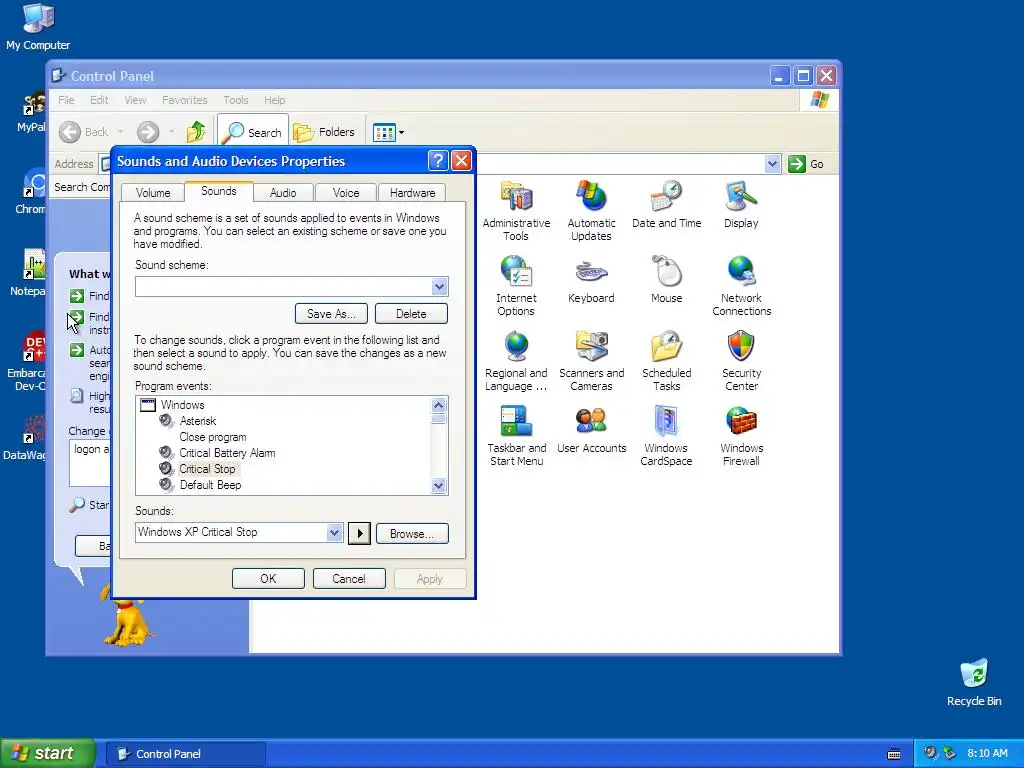1024x768 pixels.
Task: Toggle the Folders toolbar button
Action: pos(324,132)
